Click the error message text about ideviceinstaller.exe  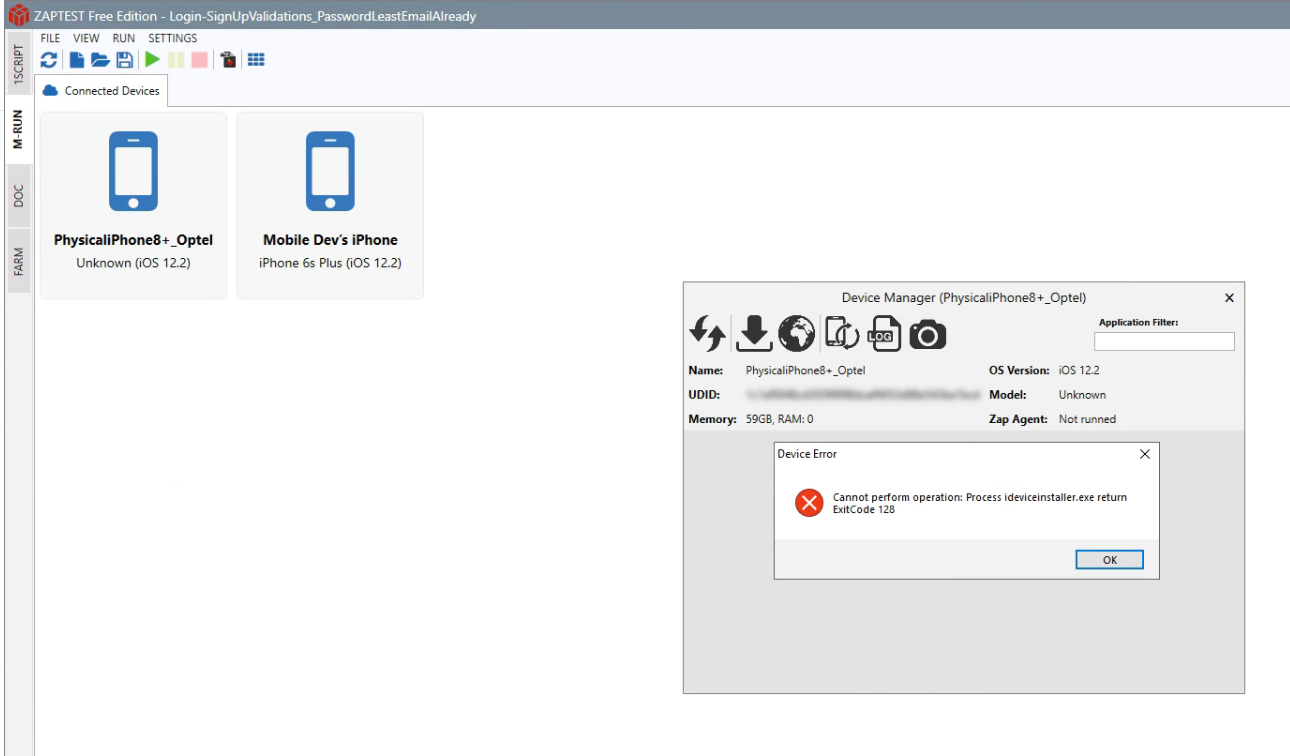(980, 503)
